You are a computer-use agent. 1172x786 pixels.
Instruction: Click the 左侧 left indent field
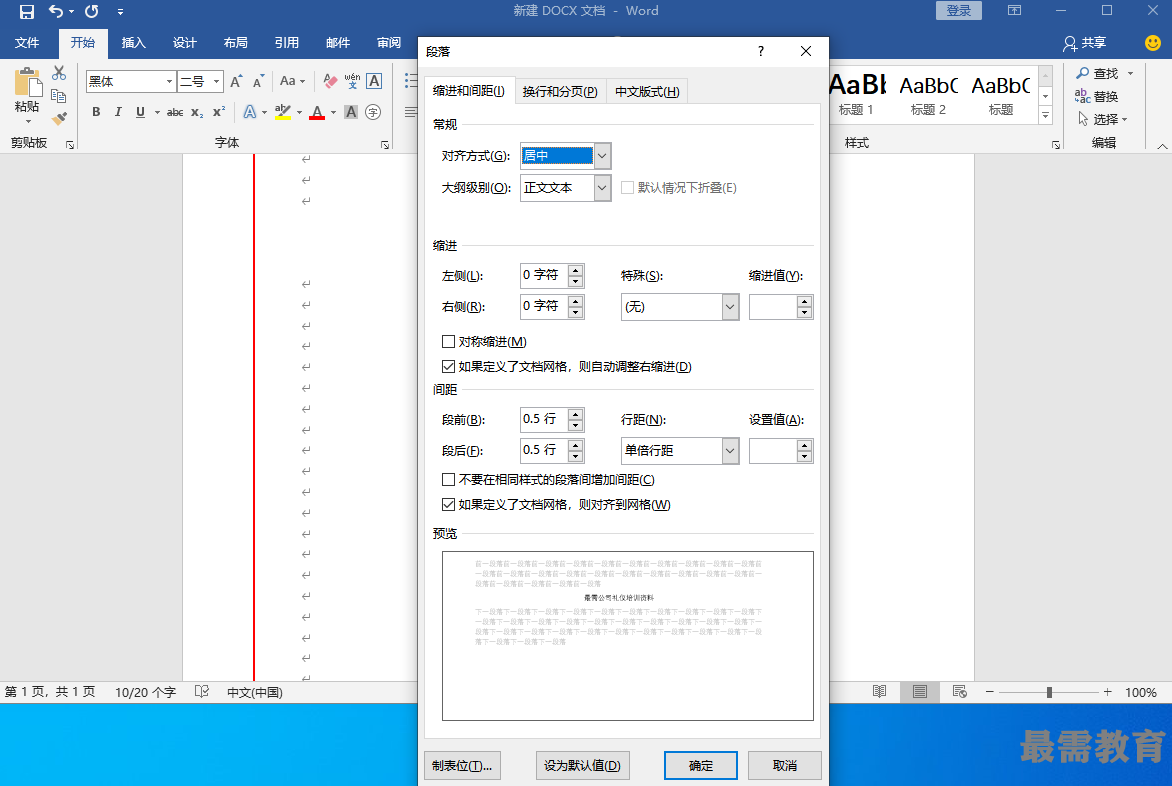[x=544, y=276]
